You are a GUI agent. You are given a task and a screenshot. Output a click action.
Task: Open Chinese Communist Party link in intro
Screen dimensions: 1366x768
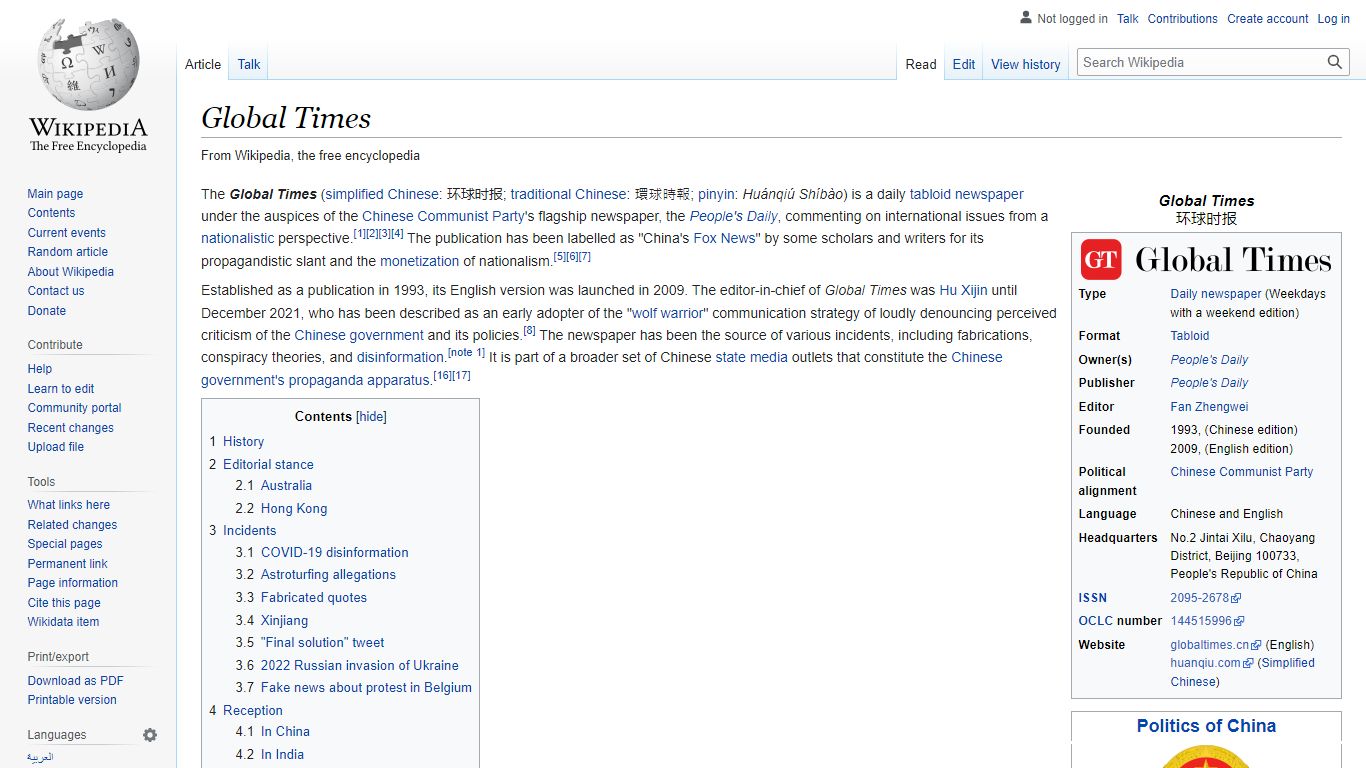[443, 216]
